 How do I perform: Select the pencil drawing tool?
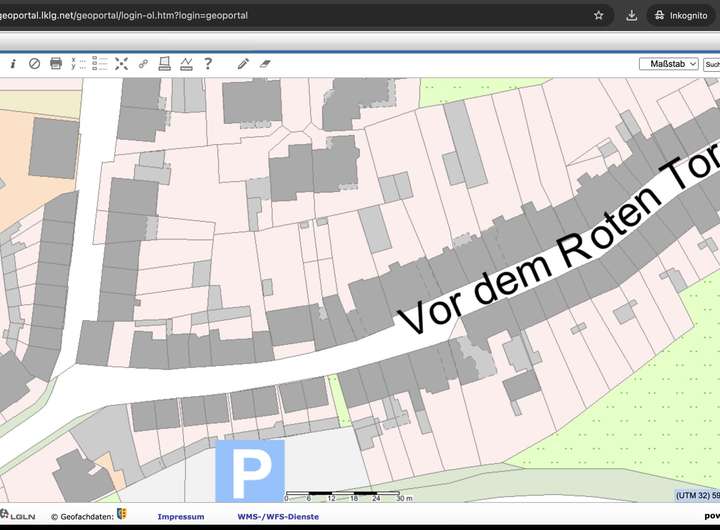coord(243,63)
